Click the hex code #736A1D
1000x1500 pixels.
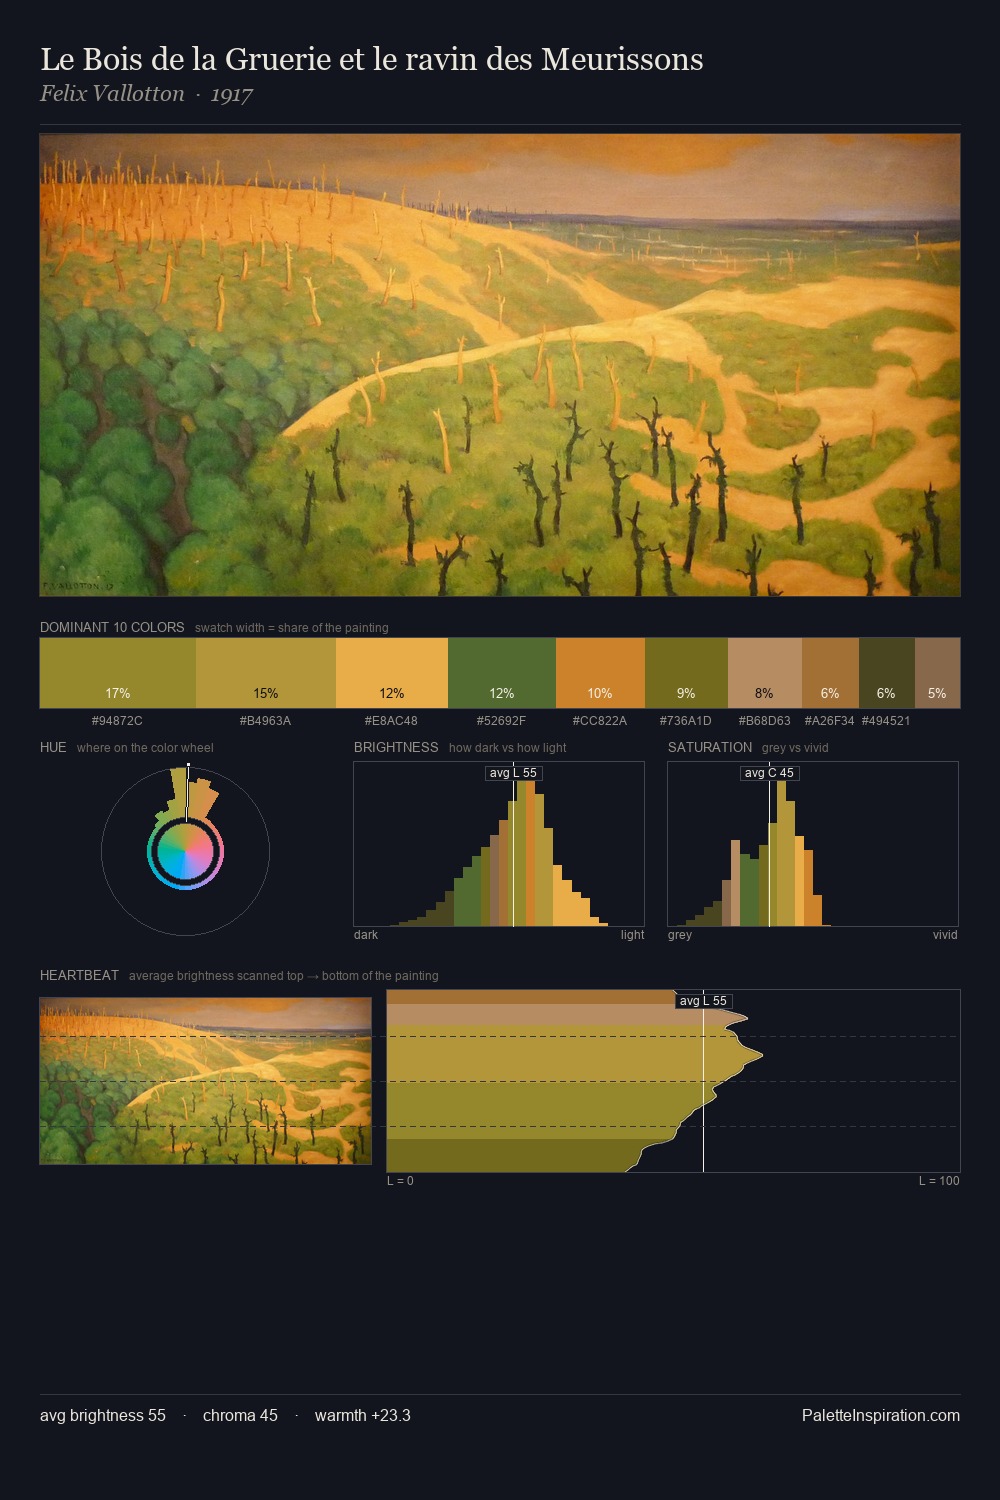coord(686,721)
